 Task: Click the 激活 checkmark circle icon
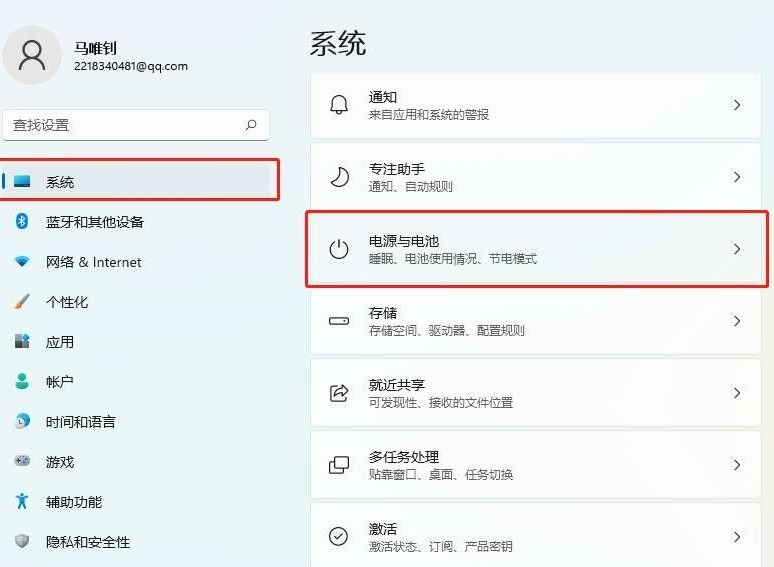339,537
